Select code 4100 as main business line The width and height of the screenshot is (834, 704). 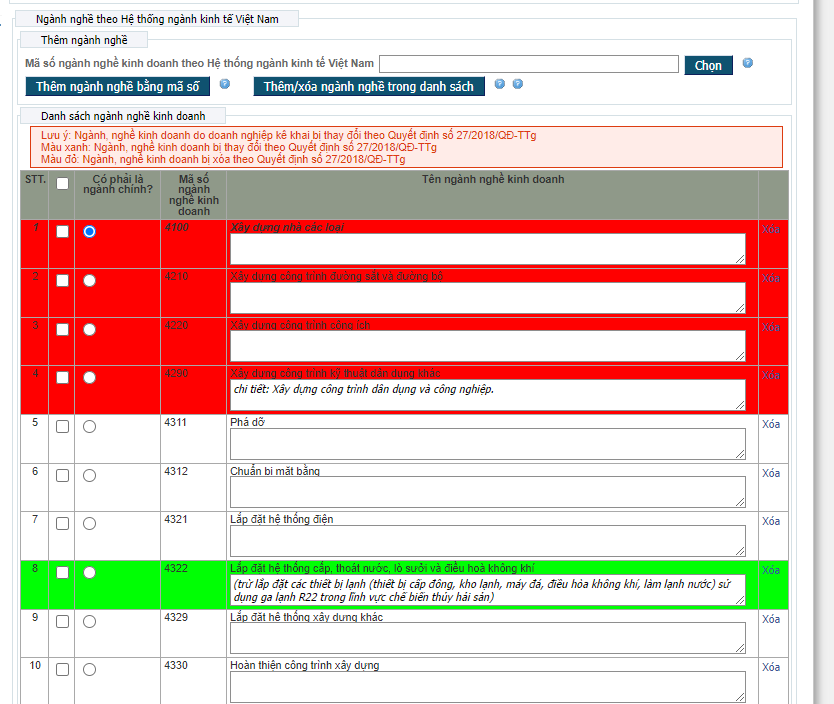click(90, 231)
